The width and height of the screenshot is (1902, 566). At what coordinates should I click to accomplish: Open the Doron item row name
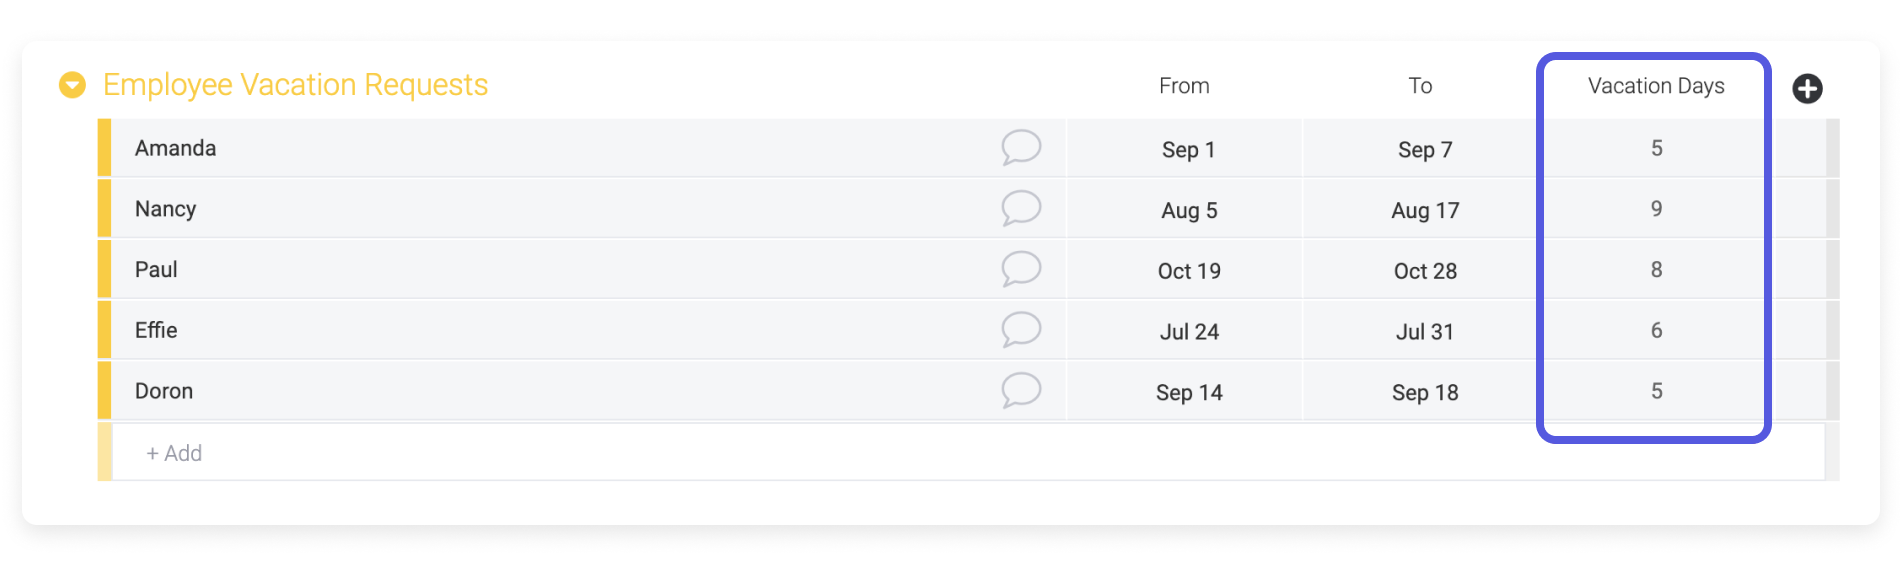[164, 391]
